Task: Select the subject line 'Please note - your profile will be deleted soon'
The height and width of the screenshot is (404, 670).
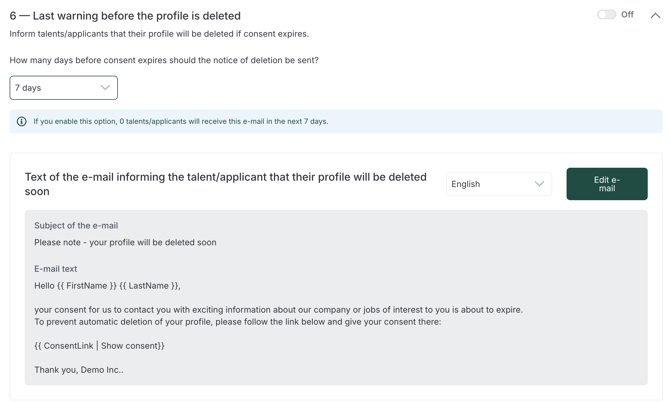Action: [x=125, y=242]
